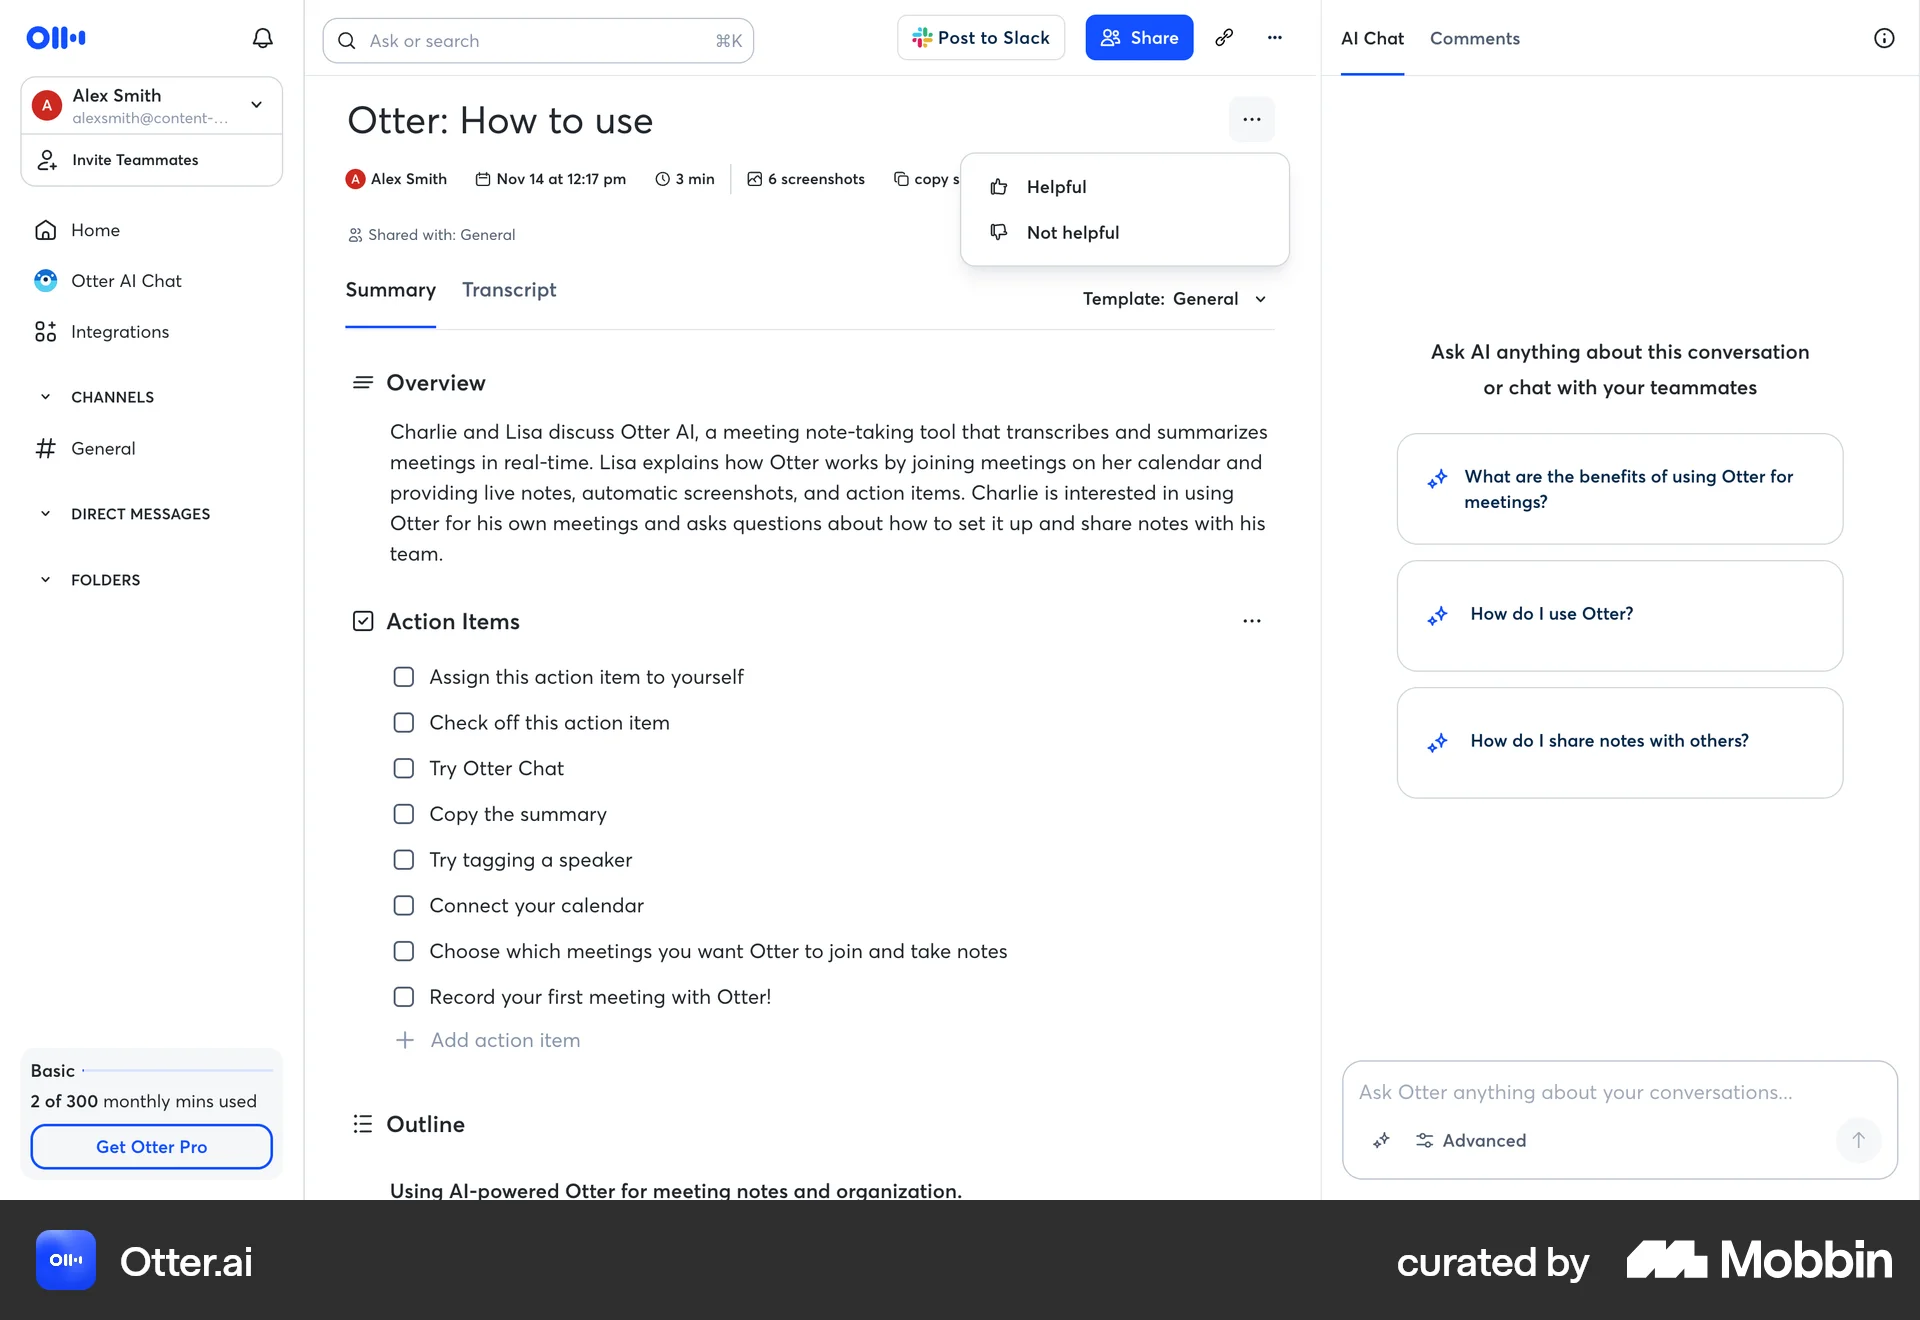Screen dimensions: 1920x1320
Task: Open the notifications bell
Action: (262, 38)
